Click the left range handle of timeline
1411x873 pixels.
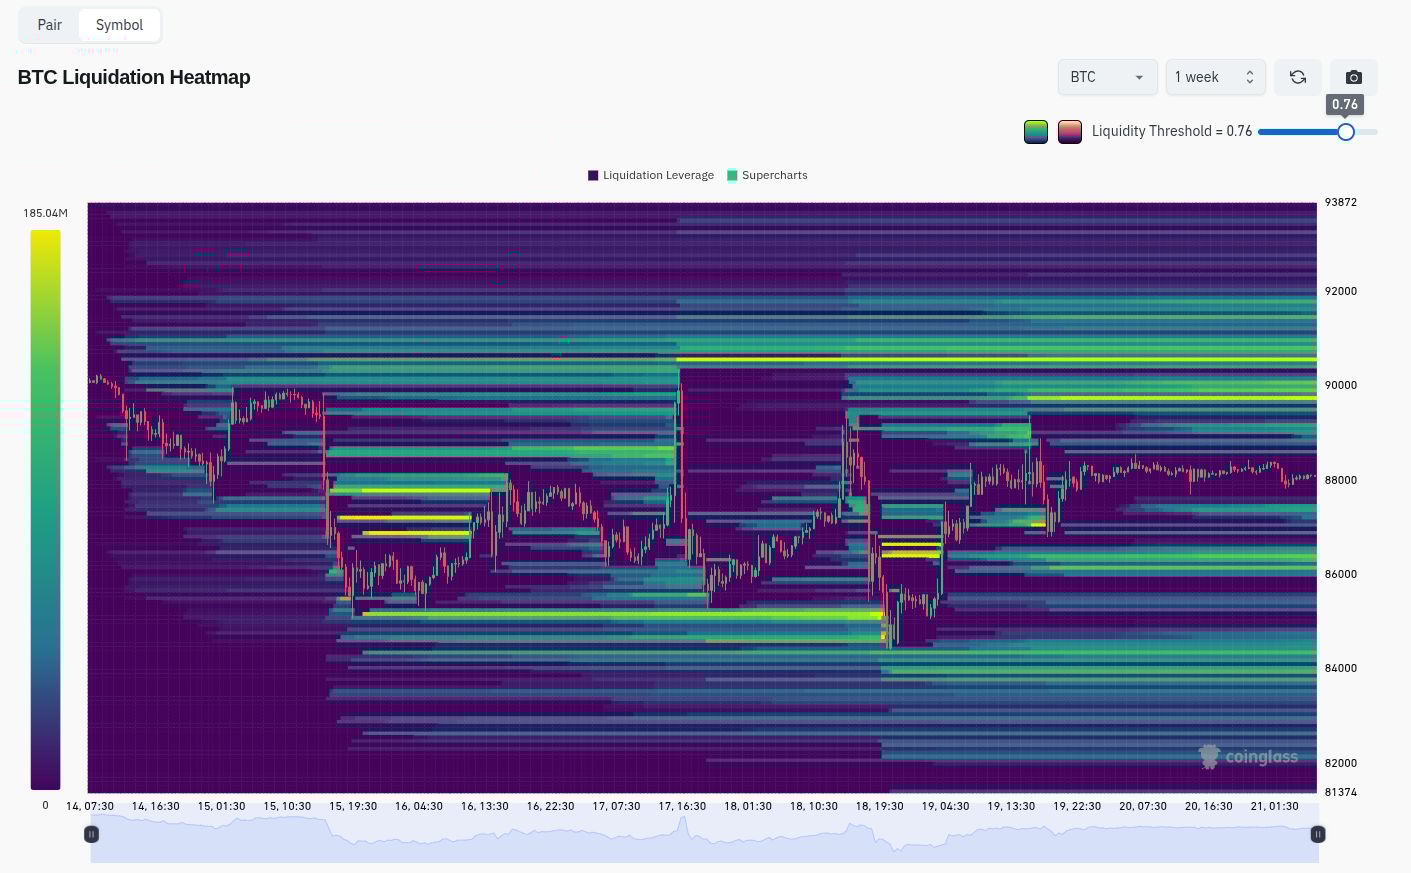point(92,834)
